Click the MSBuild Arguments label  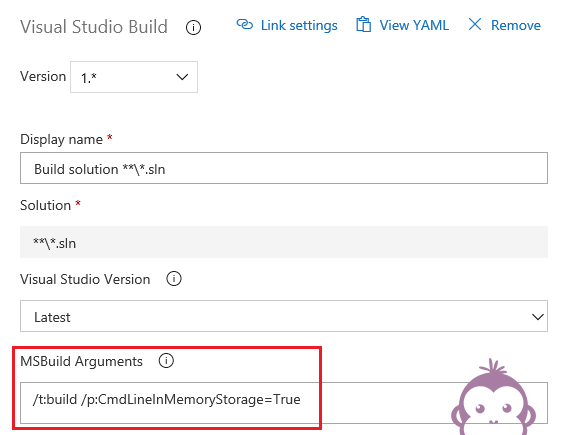coord(81,361)
